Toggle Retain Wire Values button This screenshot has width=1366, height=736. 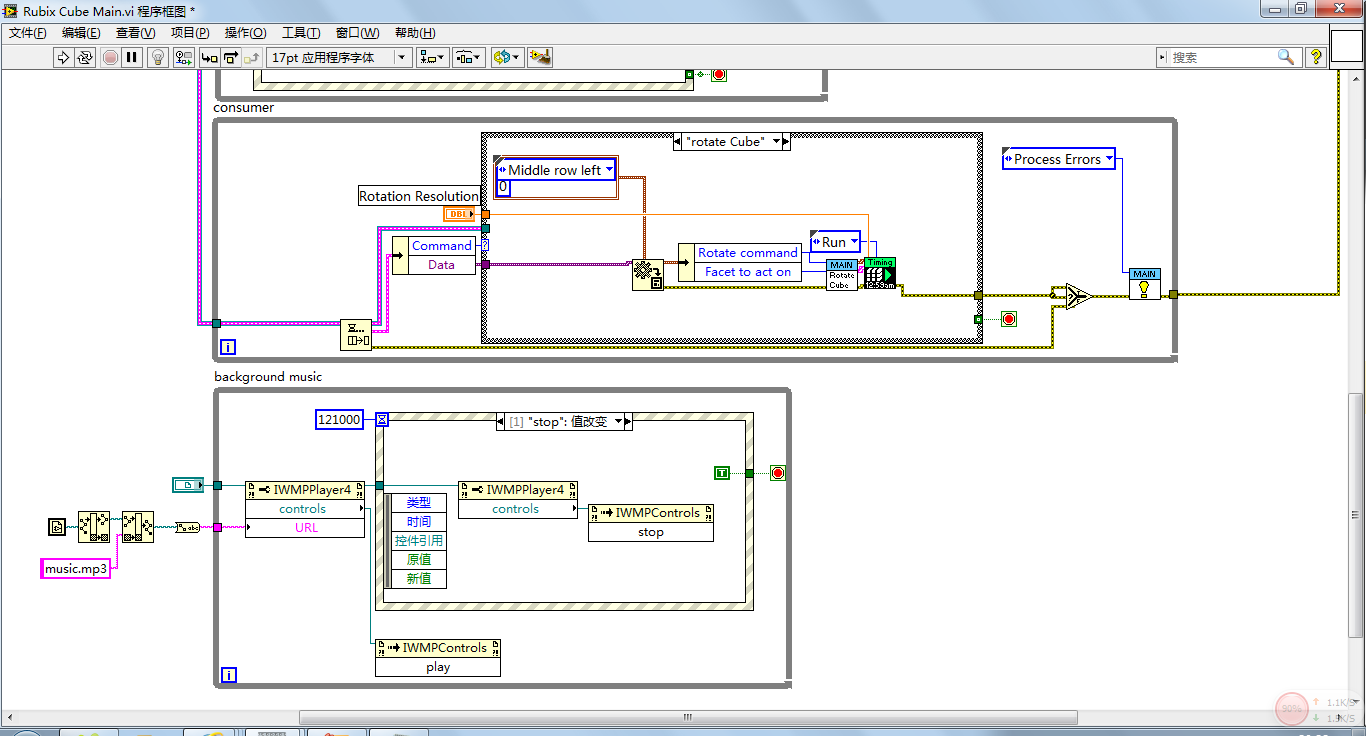pyautogui.click(x=183, y=57)
